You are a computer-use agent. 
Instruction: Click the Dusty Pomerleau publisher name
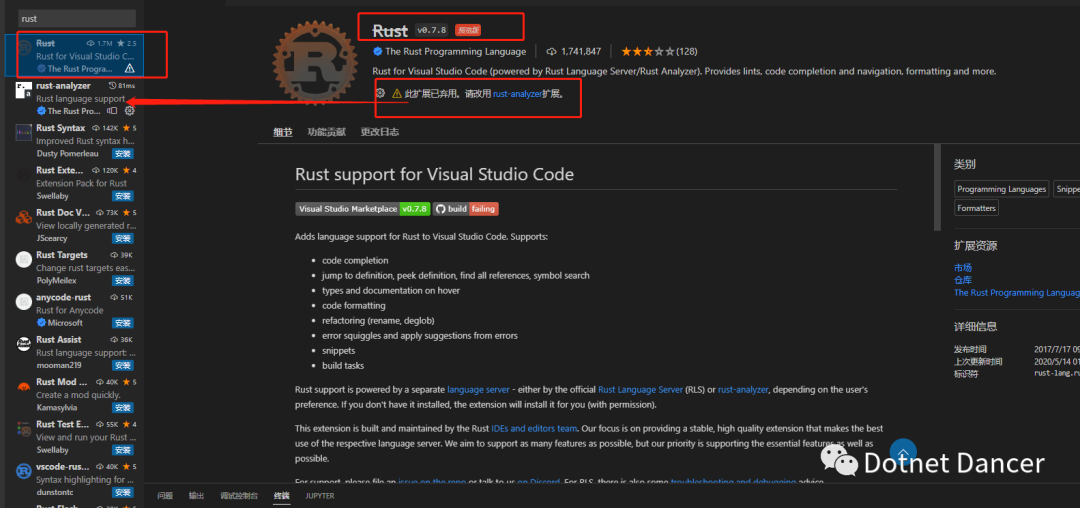coord(68,154)
